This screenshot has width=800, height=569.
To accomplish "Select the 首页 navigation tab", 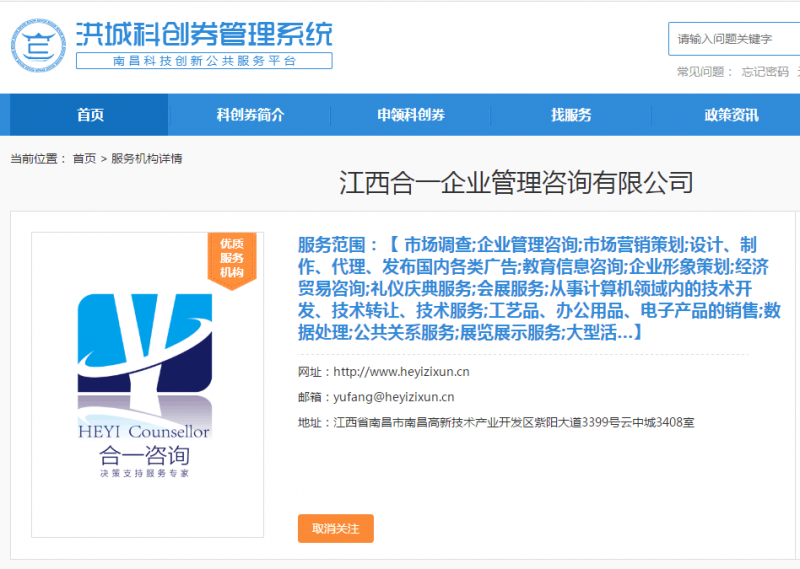I will (x=90, y=115).
